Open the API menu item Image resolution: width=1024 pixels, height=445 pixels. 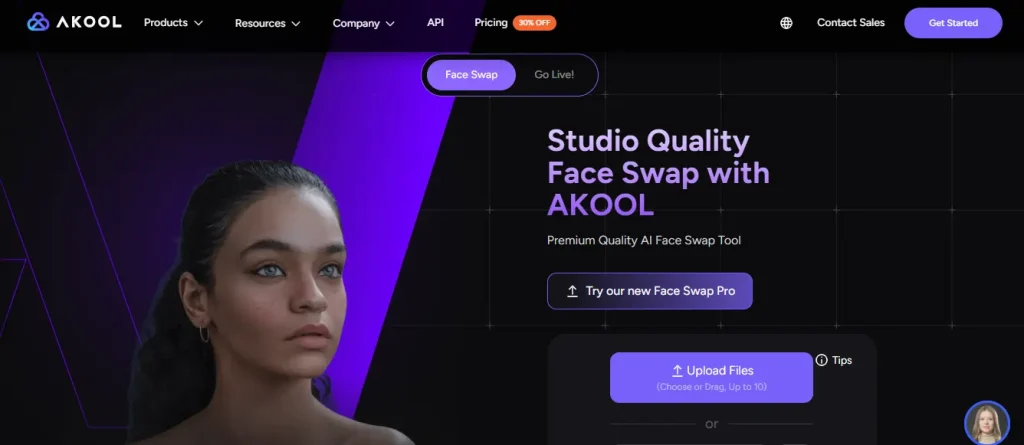436,22
